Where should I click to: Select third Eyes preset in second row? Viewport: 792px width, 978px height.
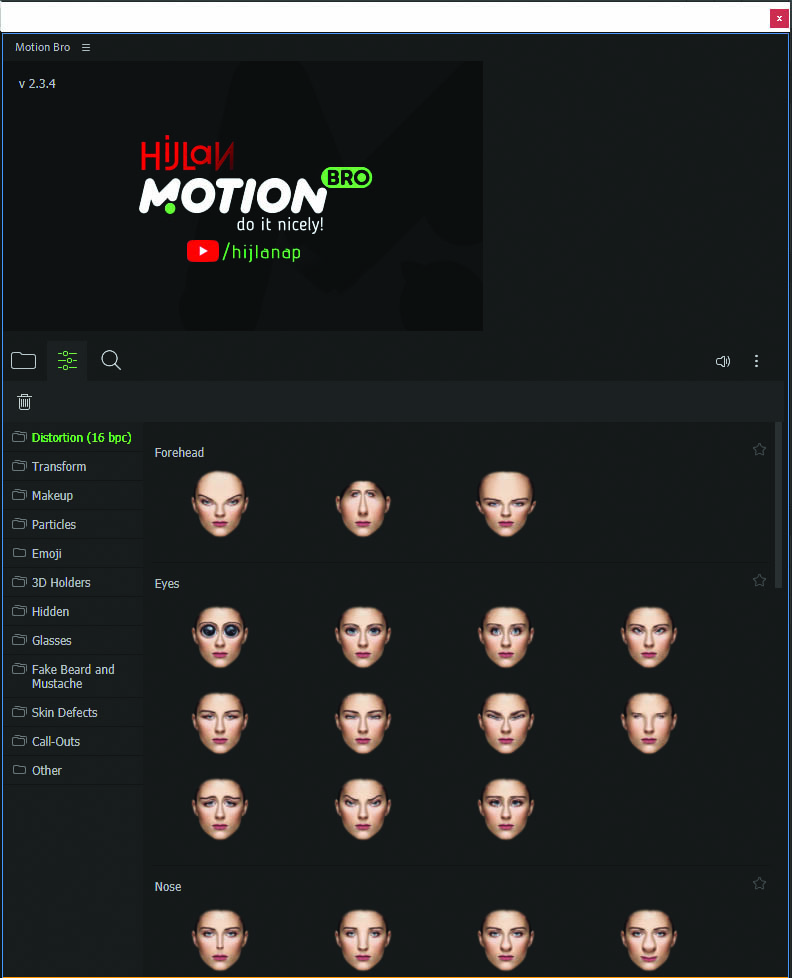point(506,723)
